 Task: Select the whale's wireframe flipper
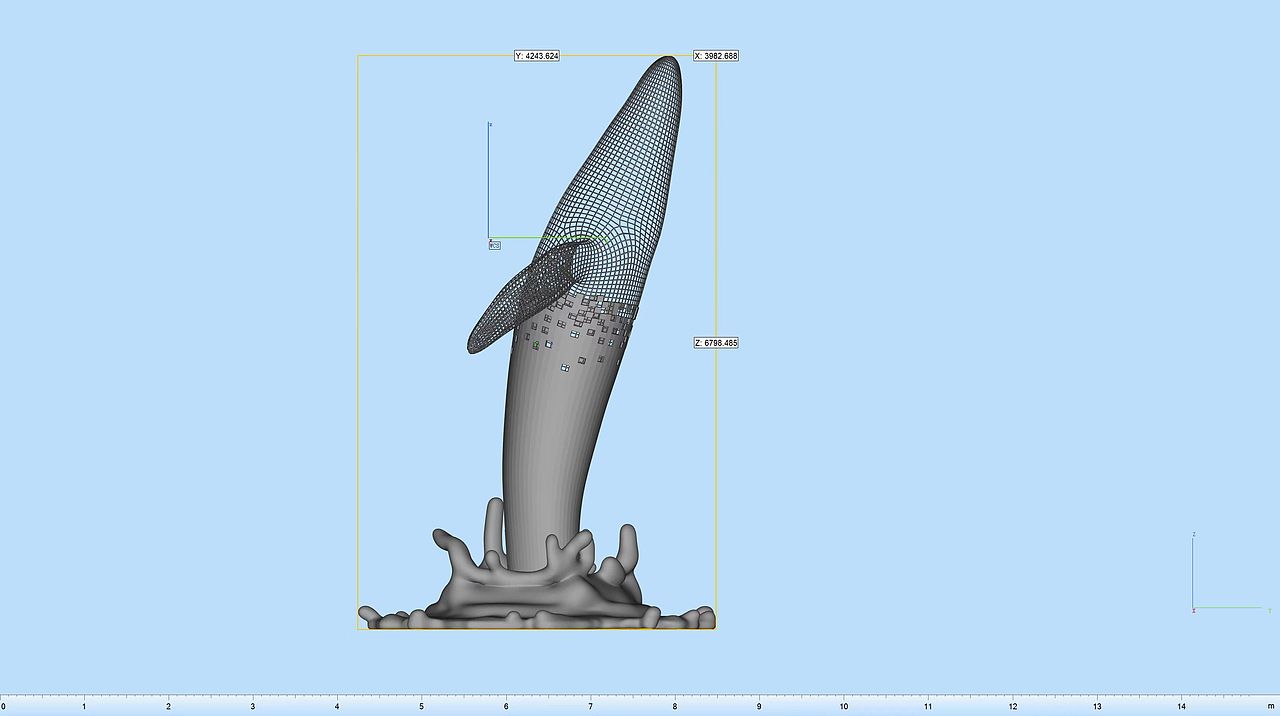click(525, 297)
